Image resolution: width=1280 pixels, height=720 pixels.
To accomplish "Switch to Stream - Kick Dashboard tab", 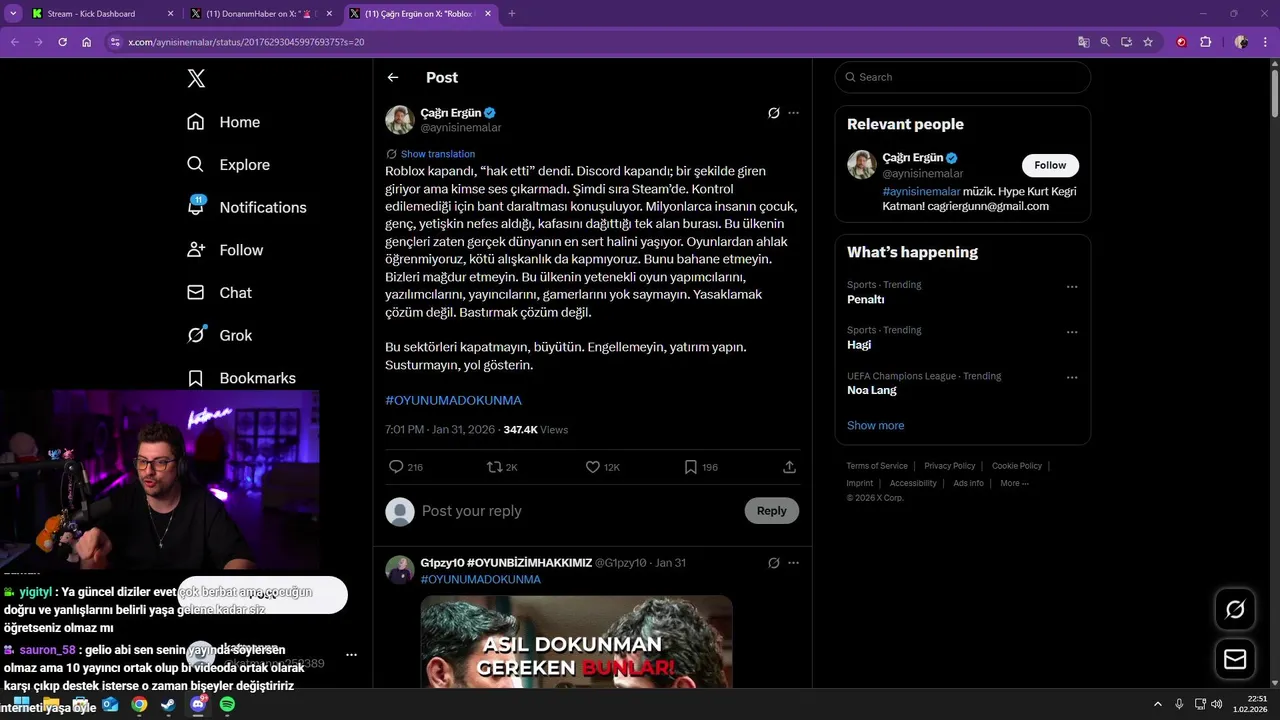I will point(100,14).
